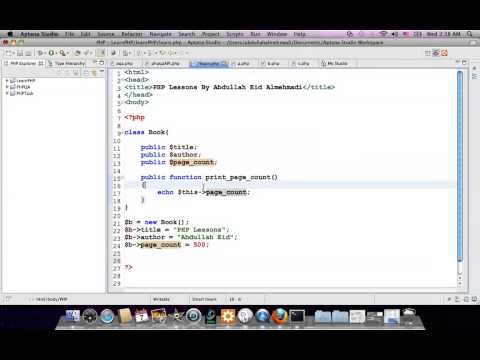Image resolution: width=480 pixels, height=360 pixels.
Task: Expand the LearnPHP project tree node
Action: click(x=7, y=81)
